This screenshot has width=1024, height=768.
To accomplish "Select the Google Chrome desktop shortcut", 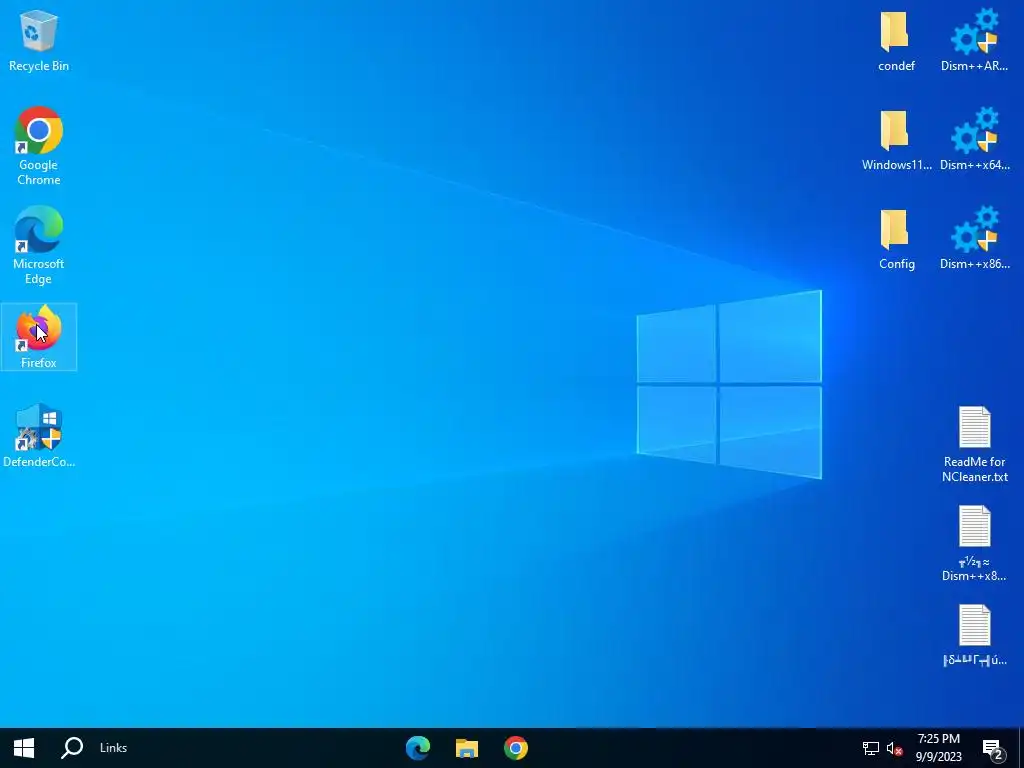I will (39, 146).
